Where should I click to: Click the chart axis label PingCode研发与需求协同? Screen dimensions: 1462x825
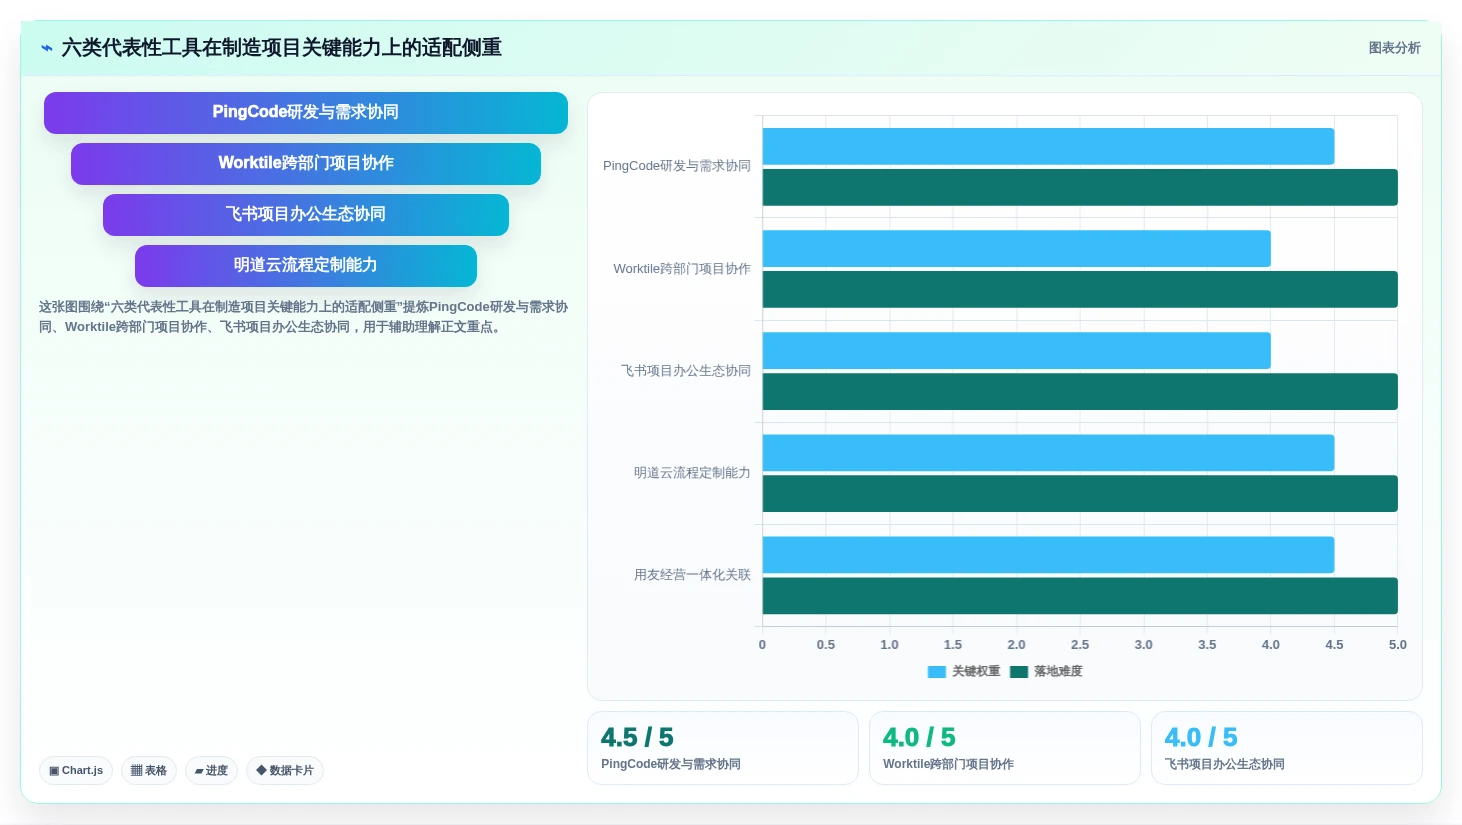(677, 166)
